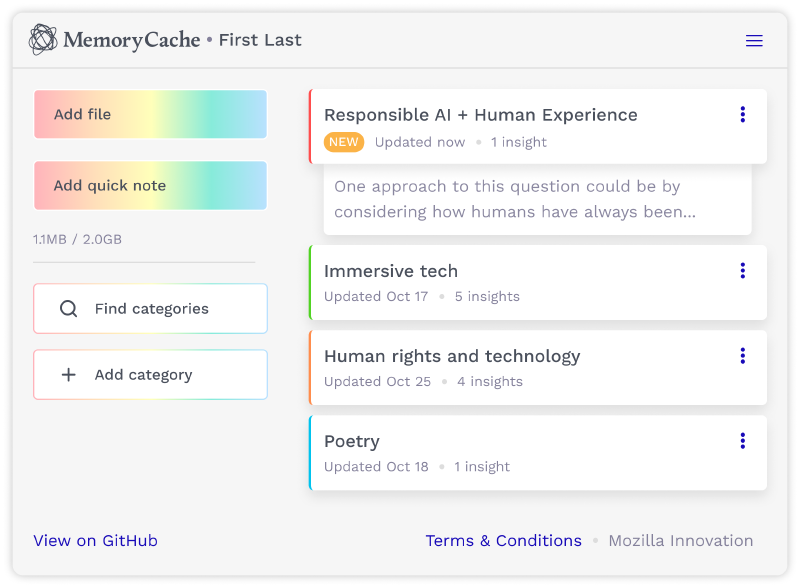Open options for Human rights and technology
The width and height of the screenshot is (800, 588).
[x=743, y=355]
